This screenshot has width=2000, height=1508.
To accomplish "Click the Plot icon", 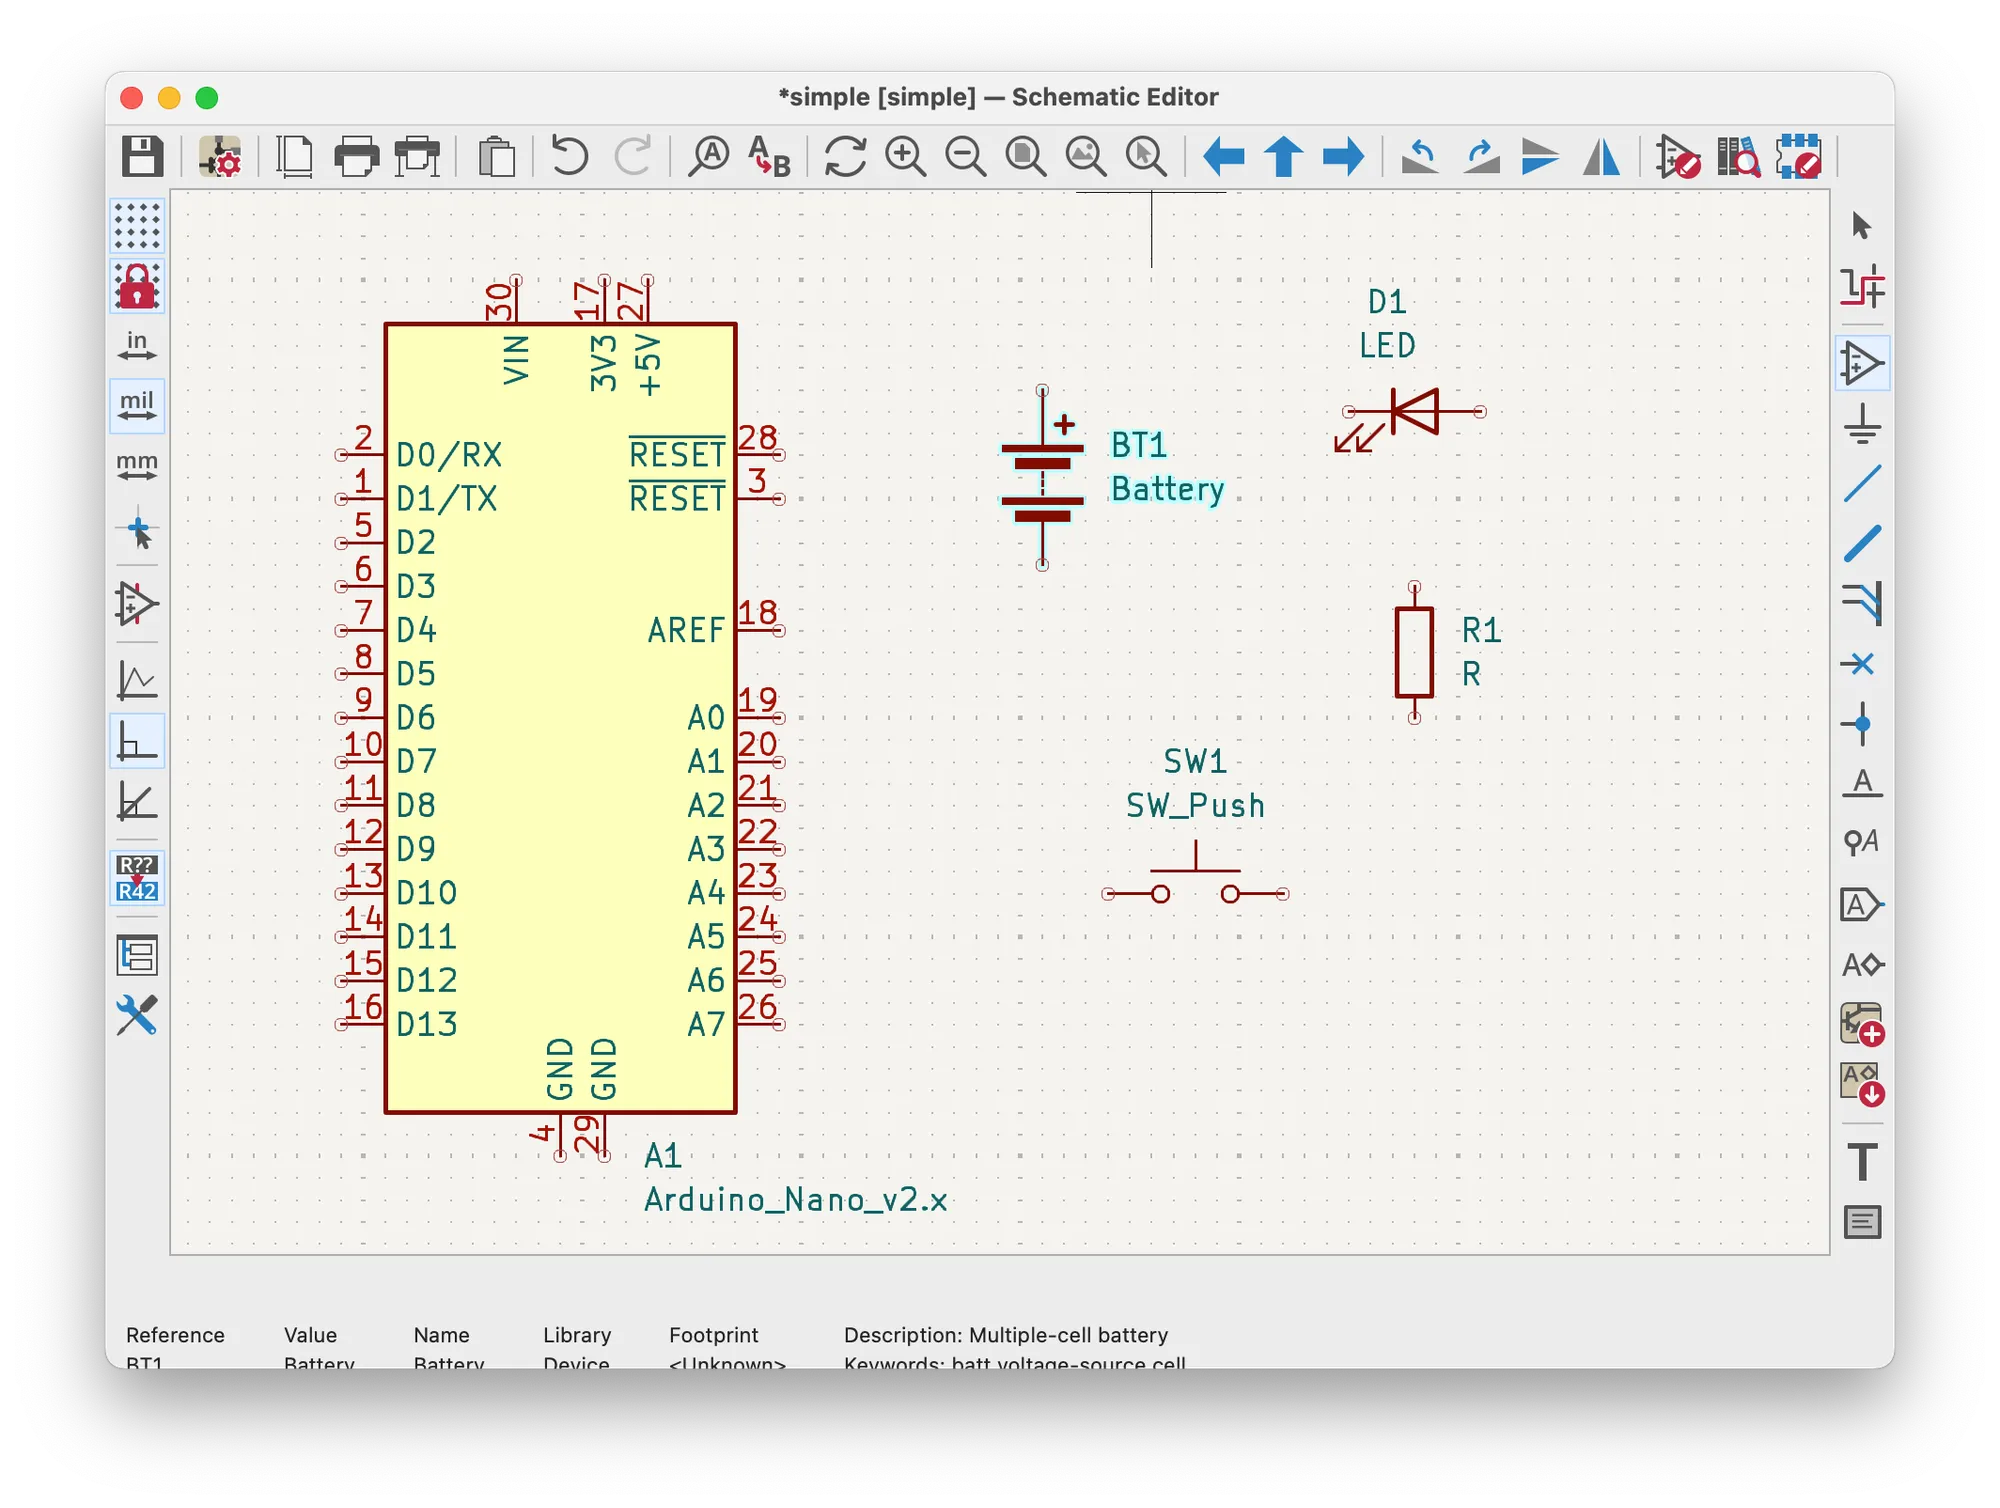I will click(417, 157).
